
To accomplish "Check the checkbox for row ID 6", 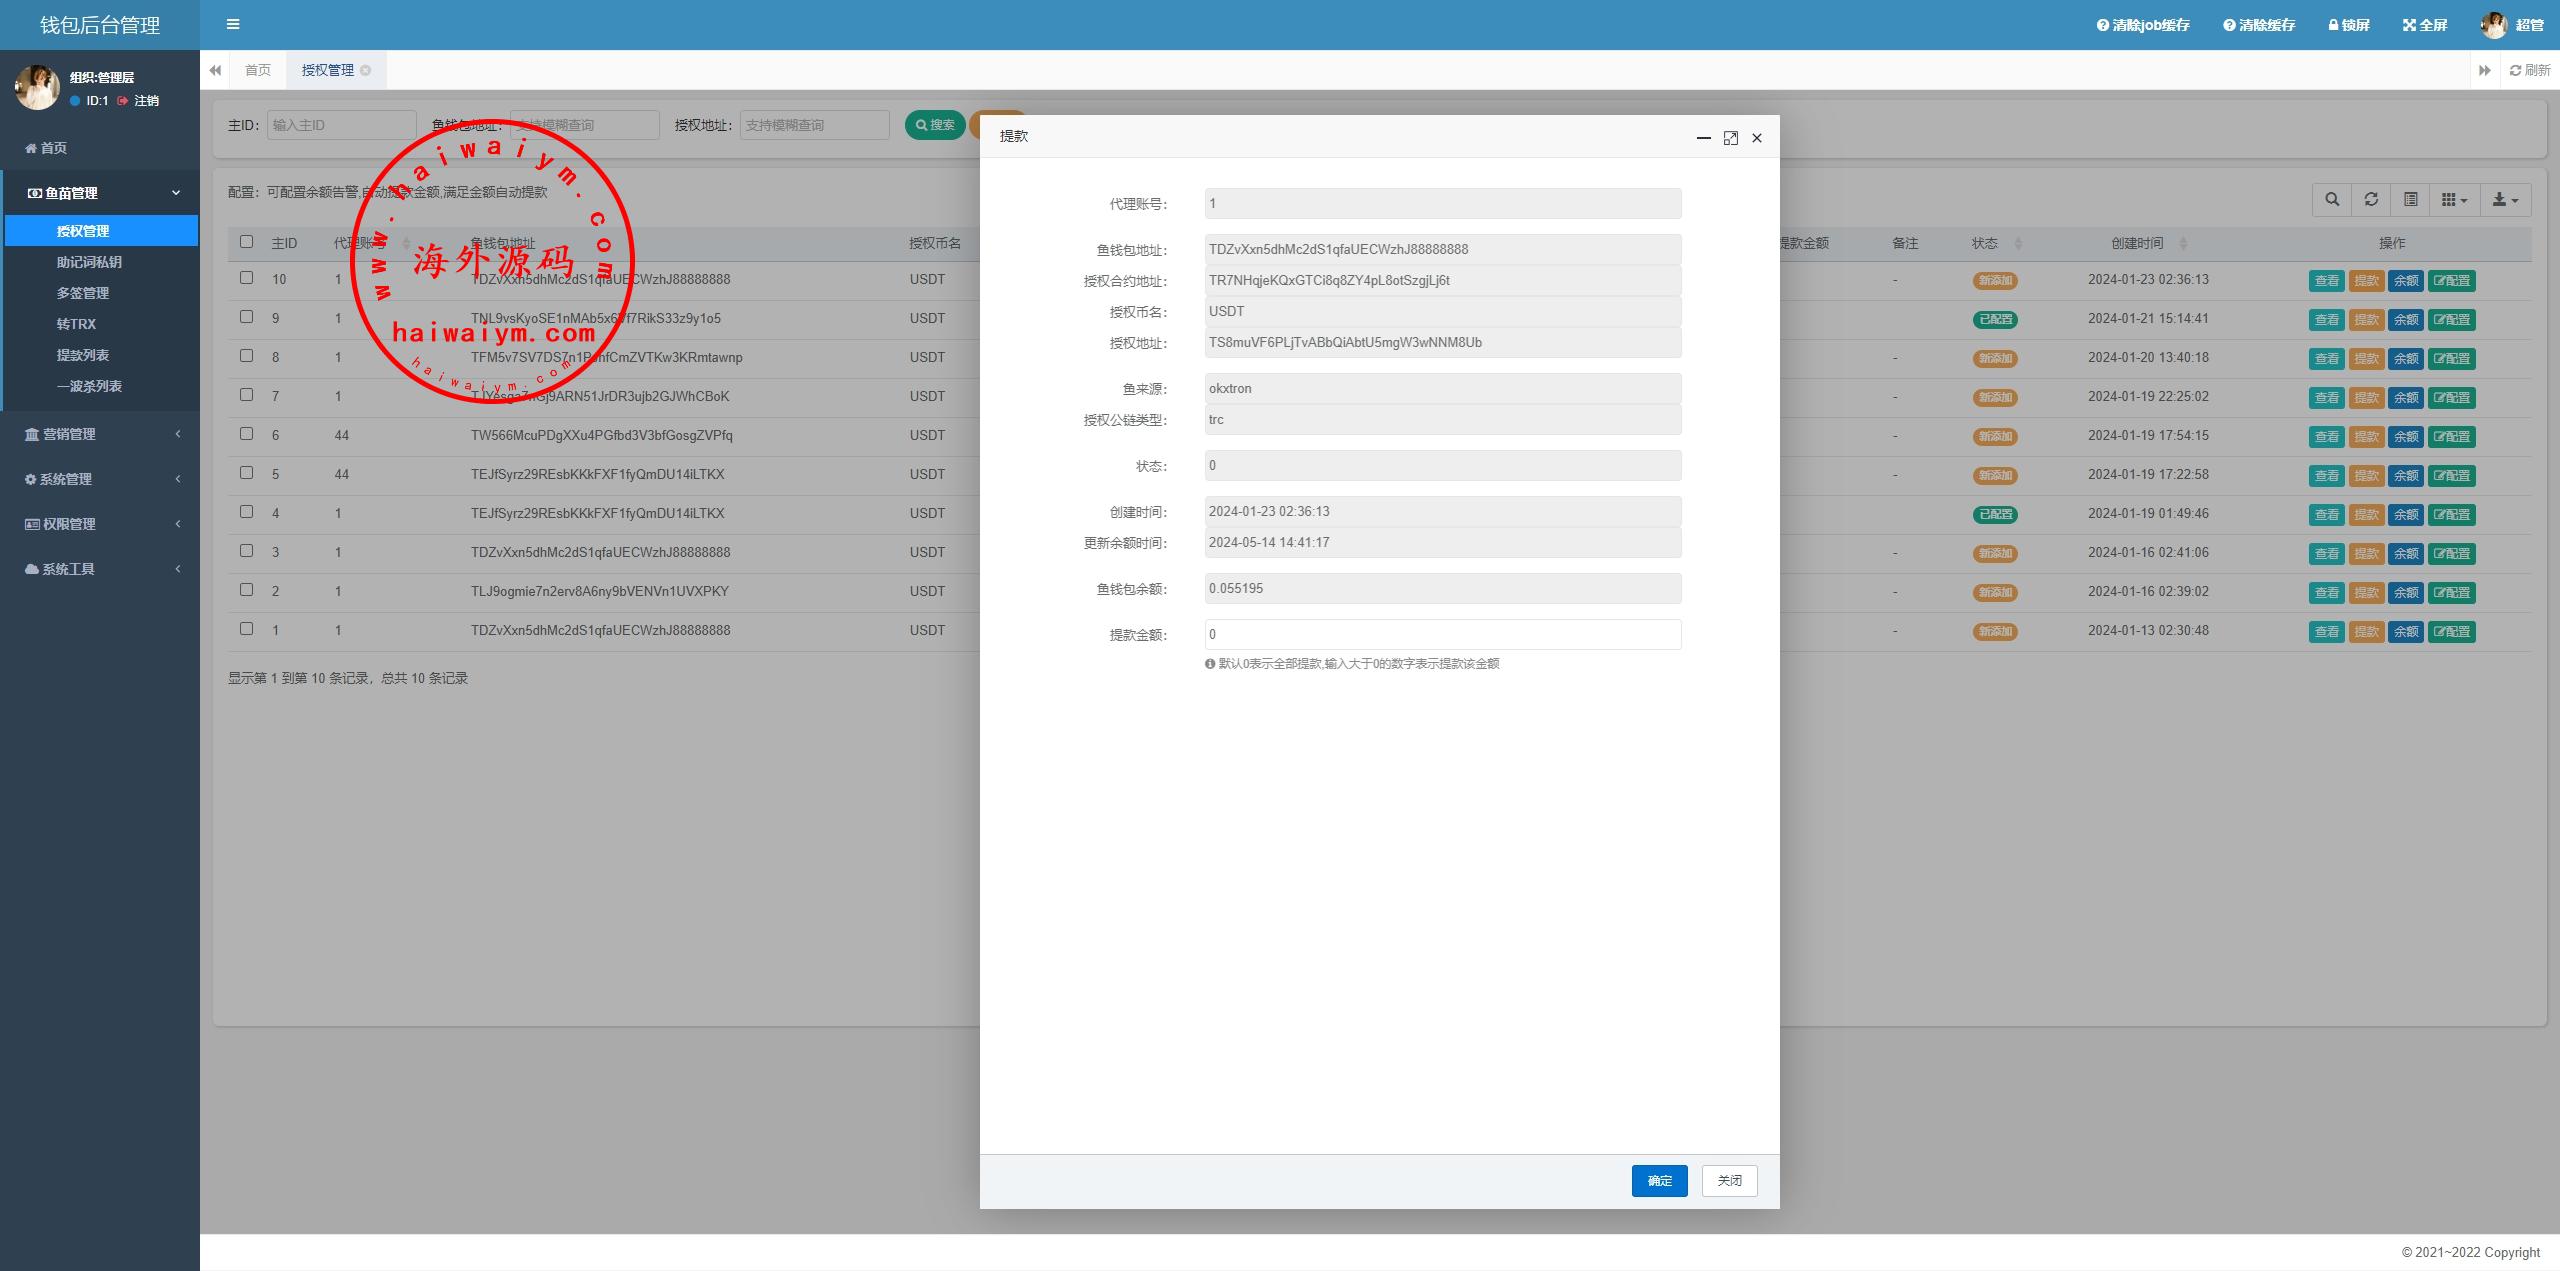I will coord(246,434).
